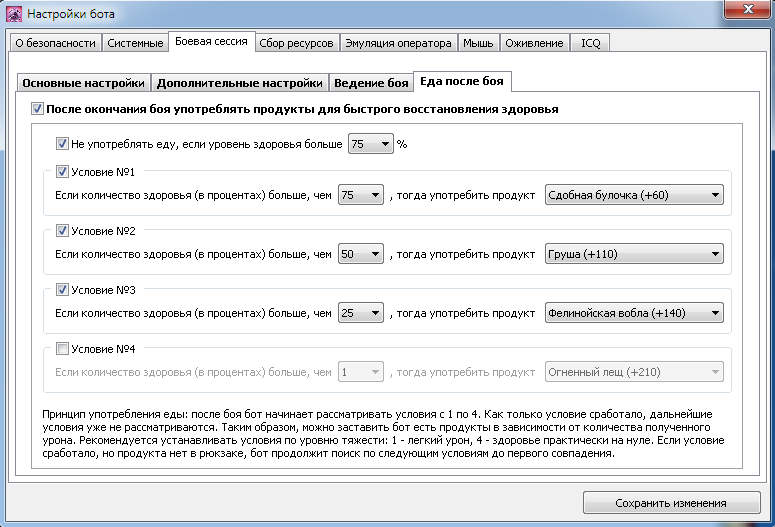Click Сохранить изменения button
775x527 pixels.
(671, 503)
